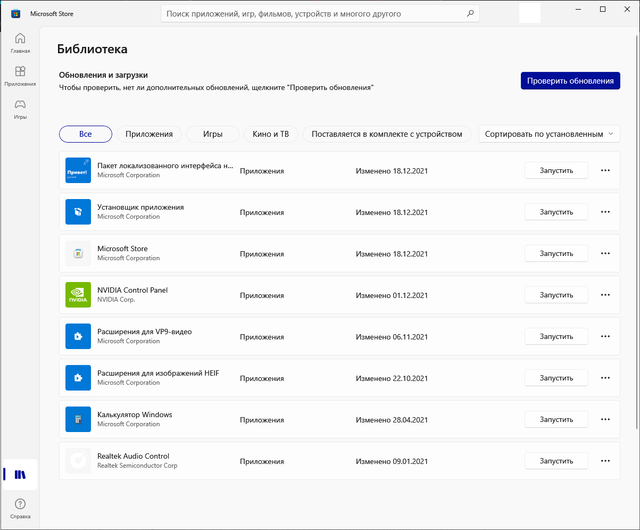640x530 pixels.
Task: Select the Игры filter tab
Action: (x=213, y=134)
